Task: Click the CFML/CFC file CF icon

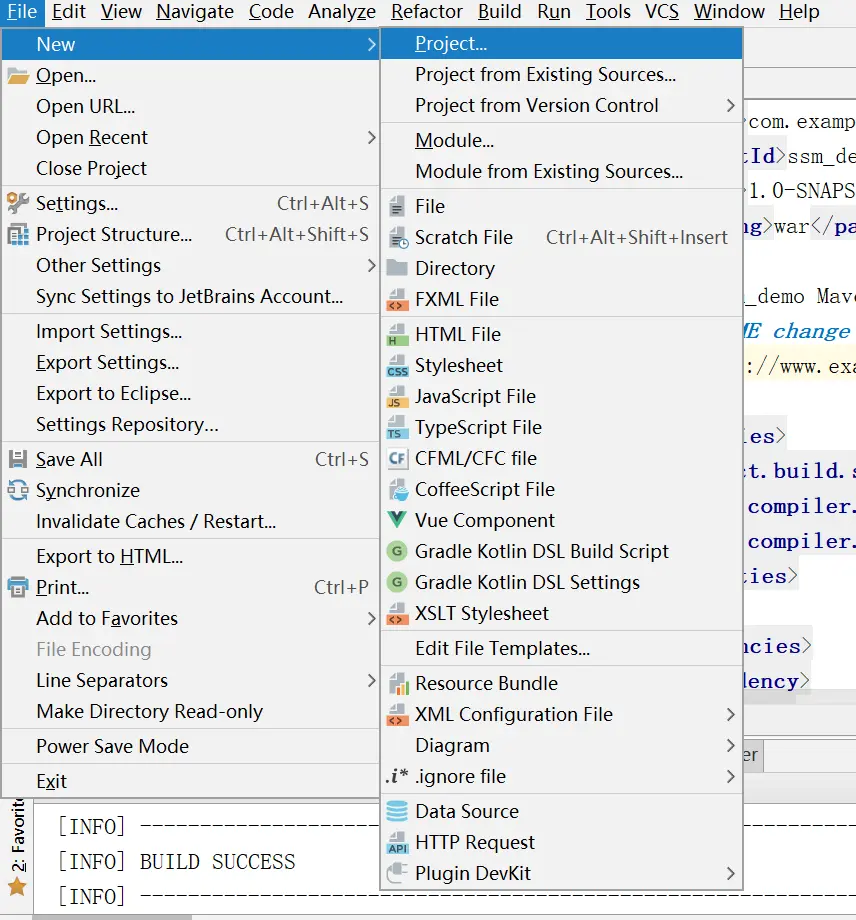Action: pos(397,458)
